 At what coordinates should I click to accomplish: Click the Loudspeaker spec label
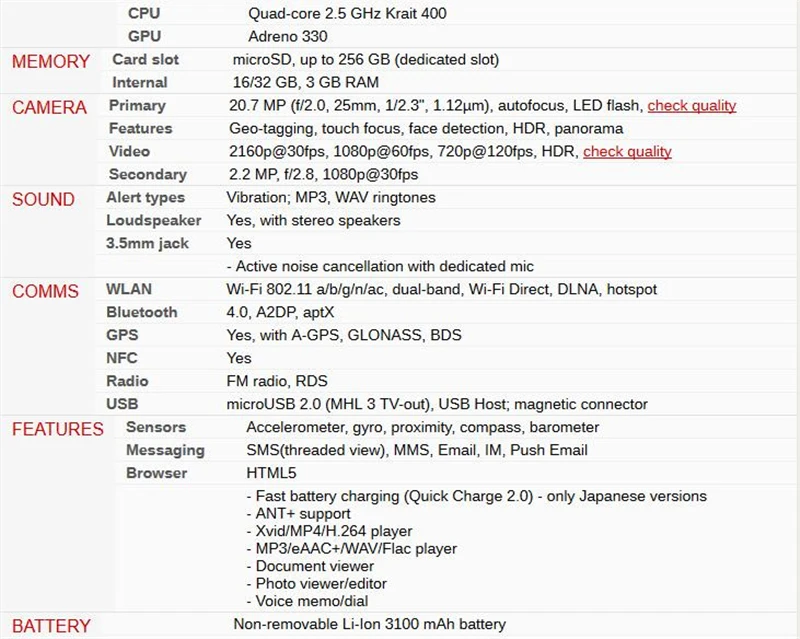tap(154, 220)
